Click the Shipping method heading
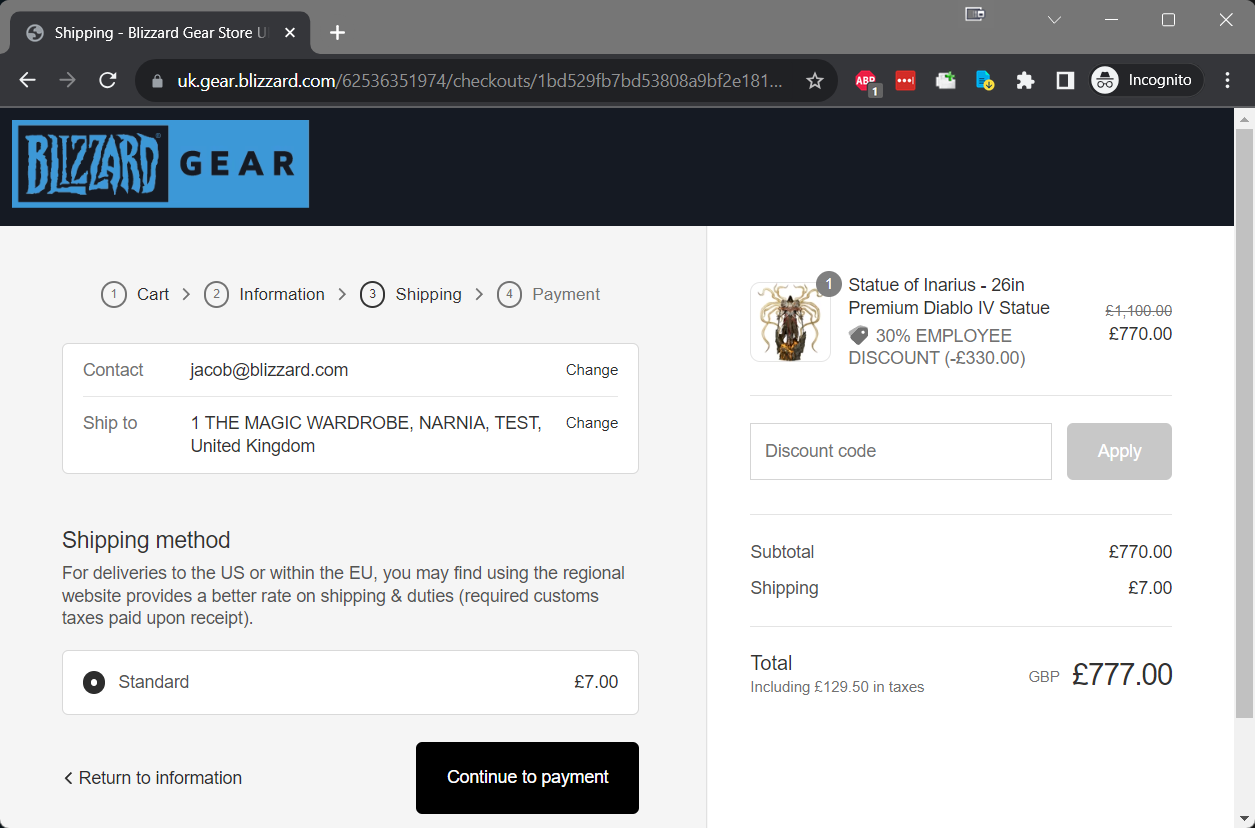This screenshot has width=1255, height=828. pyautogui.click(x=146, y=540)
